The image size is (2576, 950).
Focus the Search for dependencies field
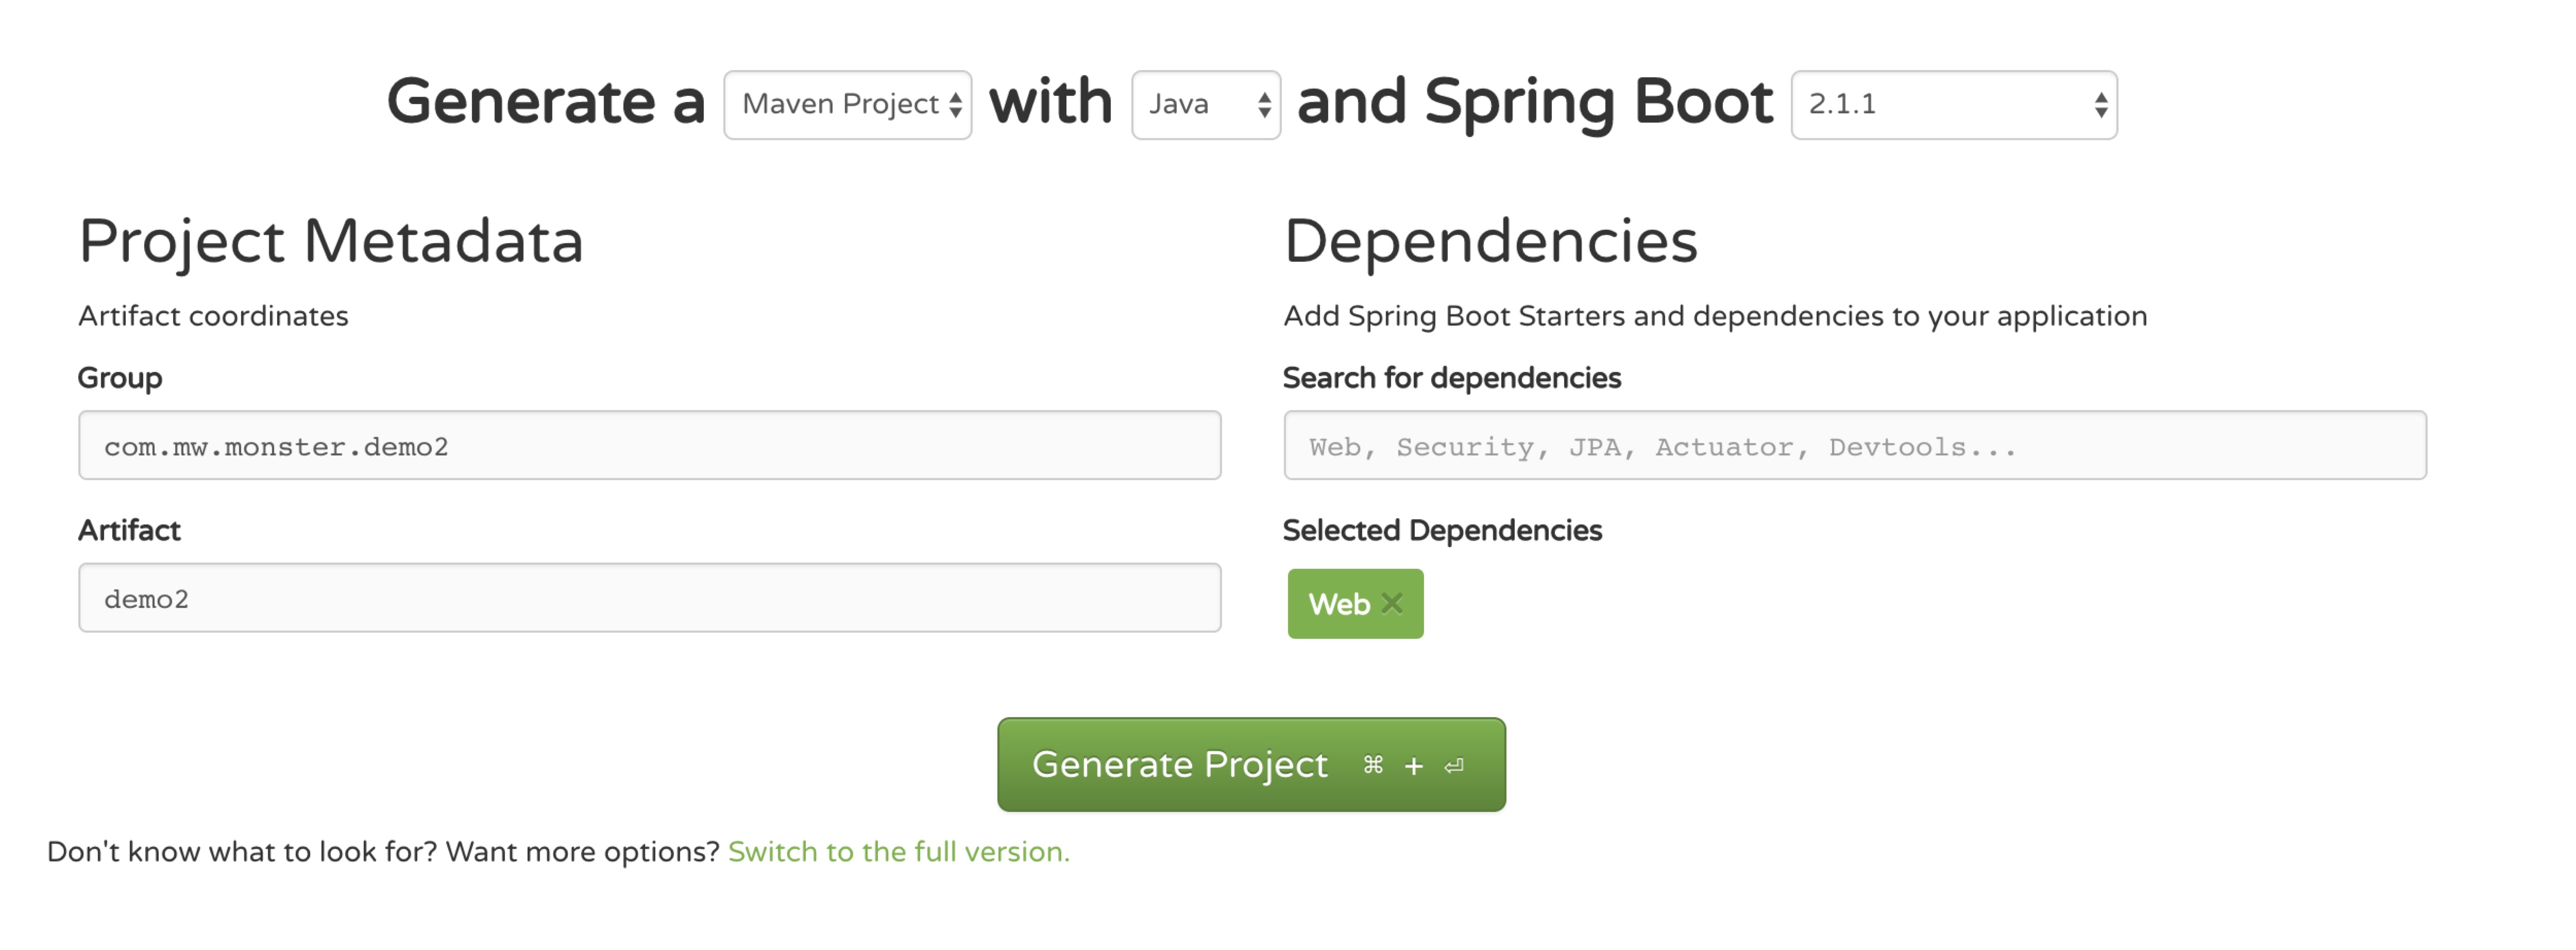[1854, 445]
